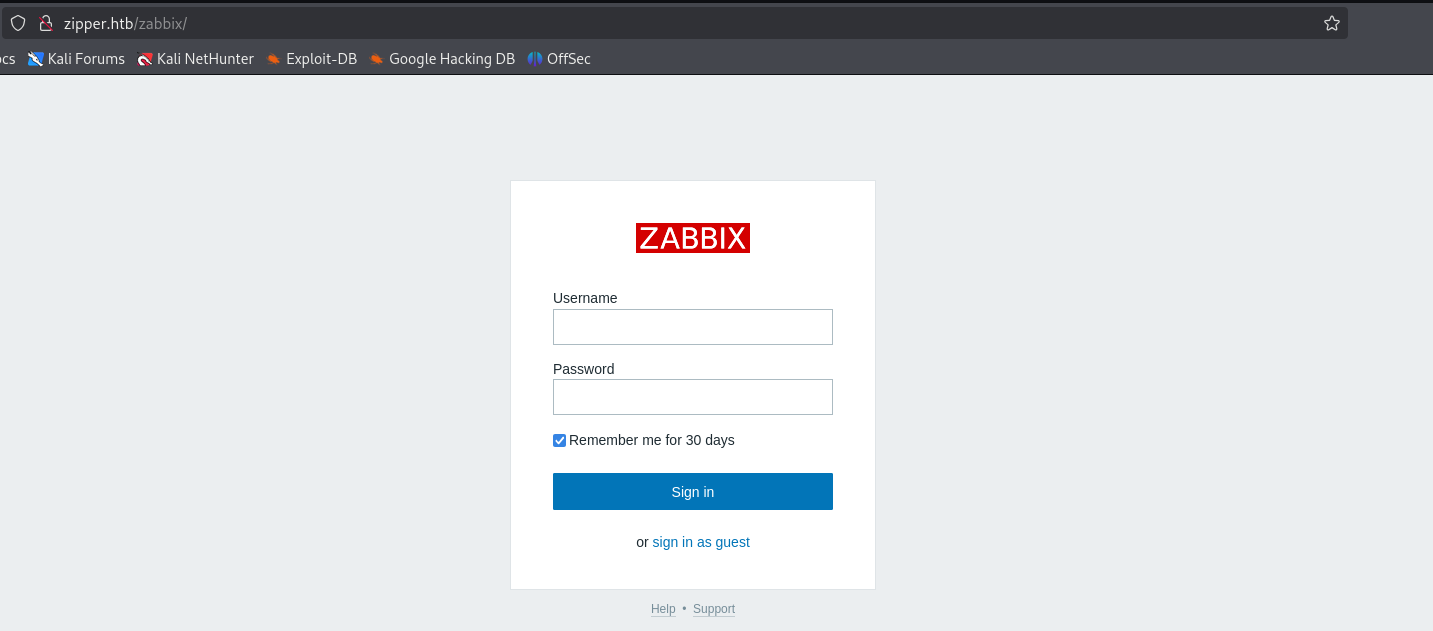Viewport: 1433px width, 631px height.
Task: Click the Kali Forums bookmark icon
Action: tap(36, 59)
